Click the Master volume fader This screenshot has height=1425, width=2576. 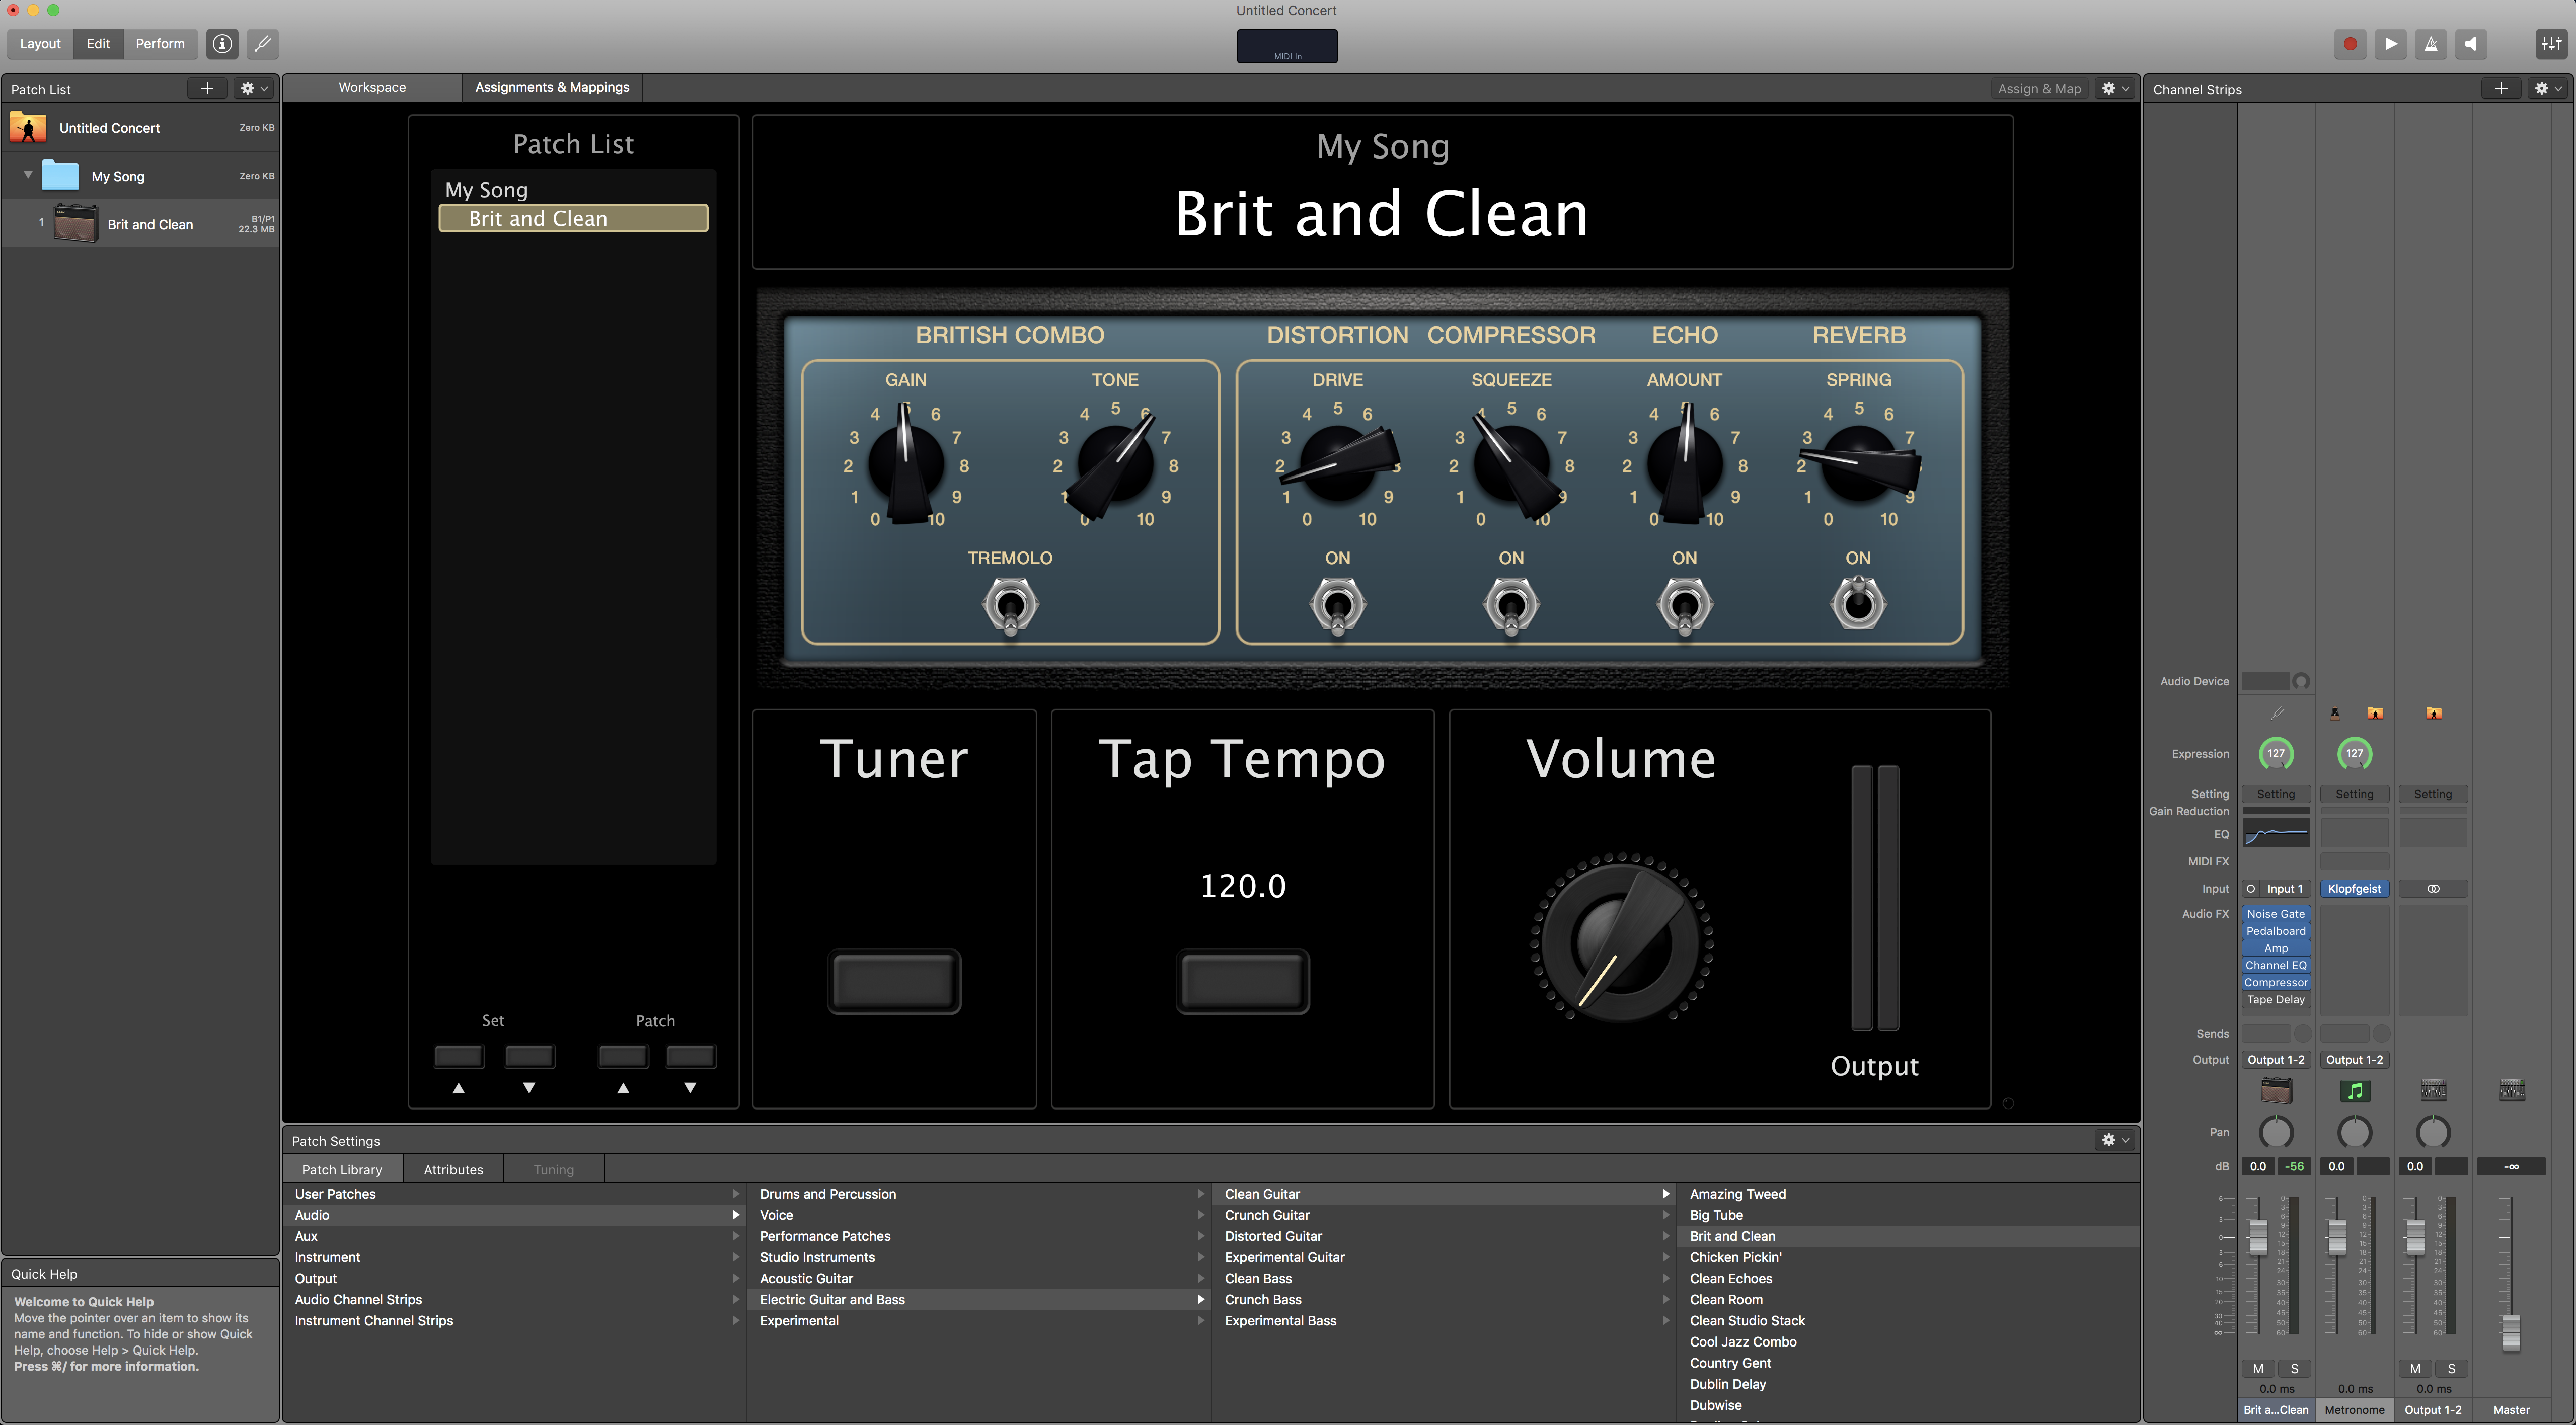click(x=2511, y=1331)
